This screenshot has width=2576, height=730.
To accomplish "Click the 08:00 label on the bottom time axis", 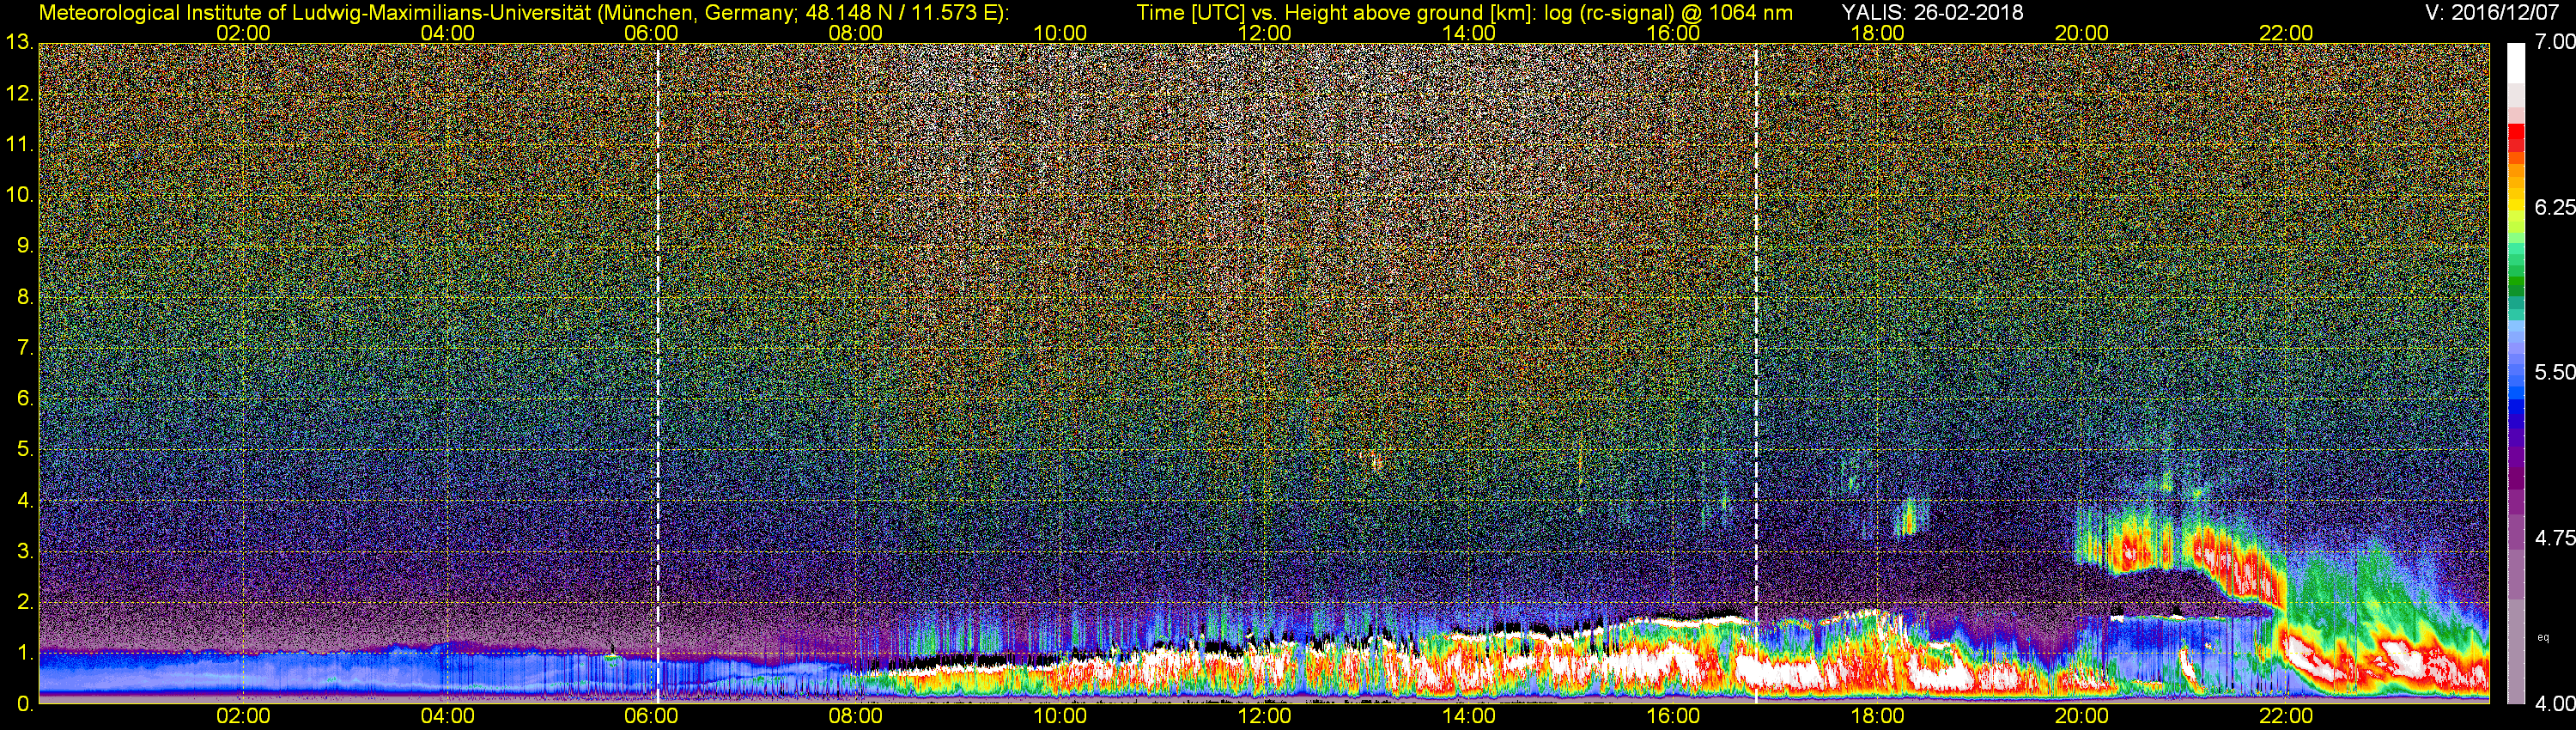I will coord(855,716).
